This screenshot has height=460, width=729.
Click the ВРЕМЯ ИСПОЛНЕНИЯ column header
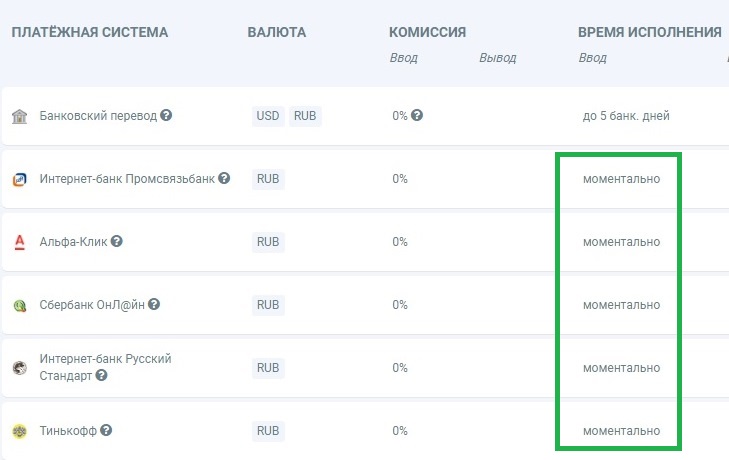[649, 33]
